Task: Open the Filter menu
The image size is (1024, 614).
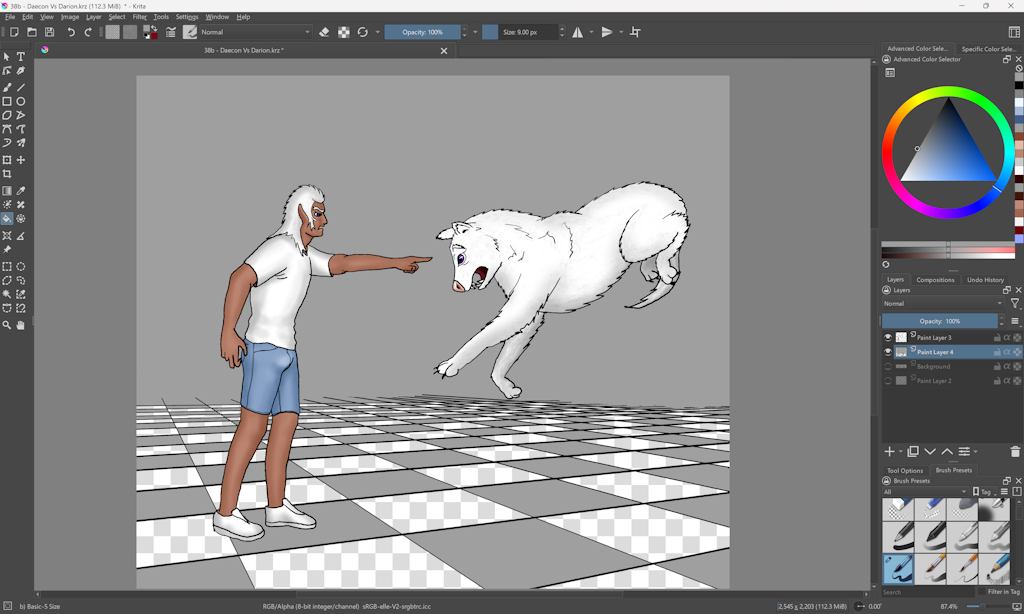Action: (140, 17)
